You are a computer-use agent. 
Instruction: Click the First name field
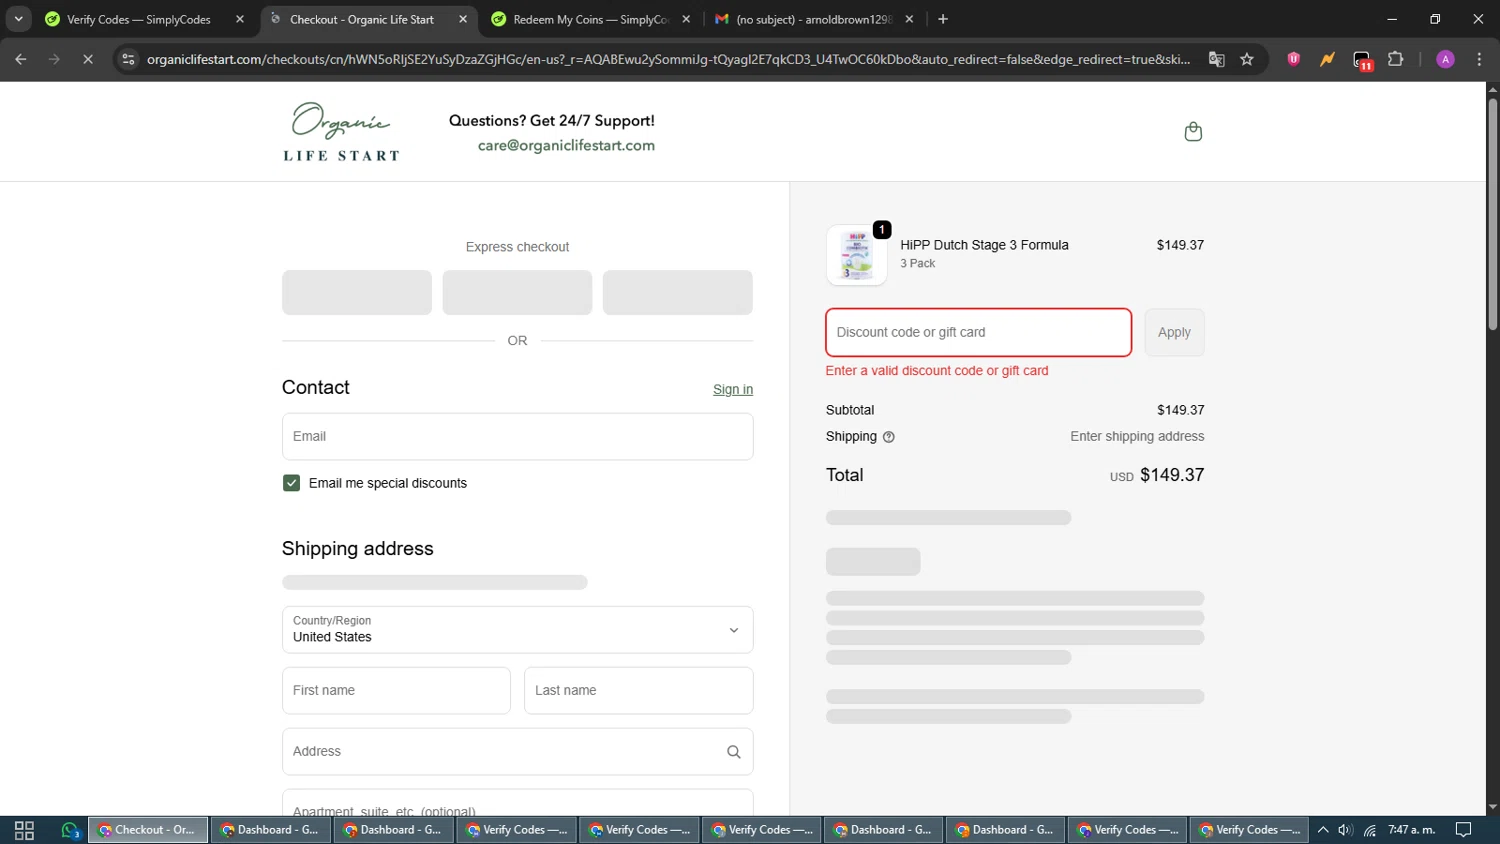[x=396, y=691]
